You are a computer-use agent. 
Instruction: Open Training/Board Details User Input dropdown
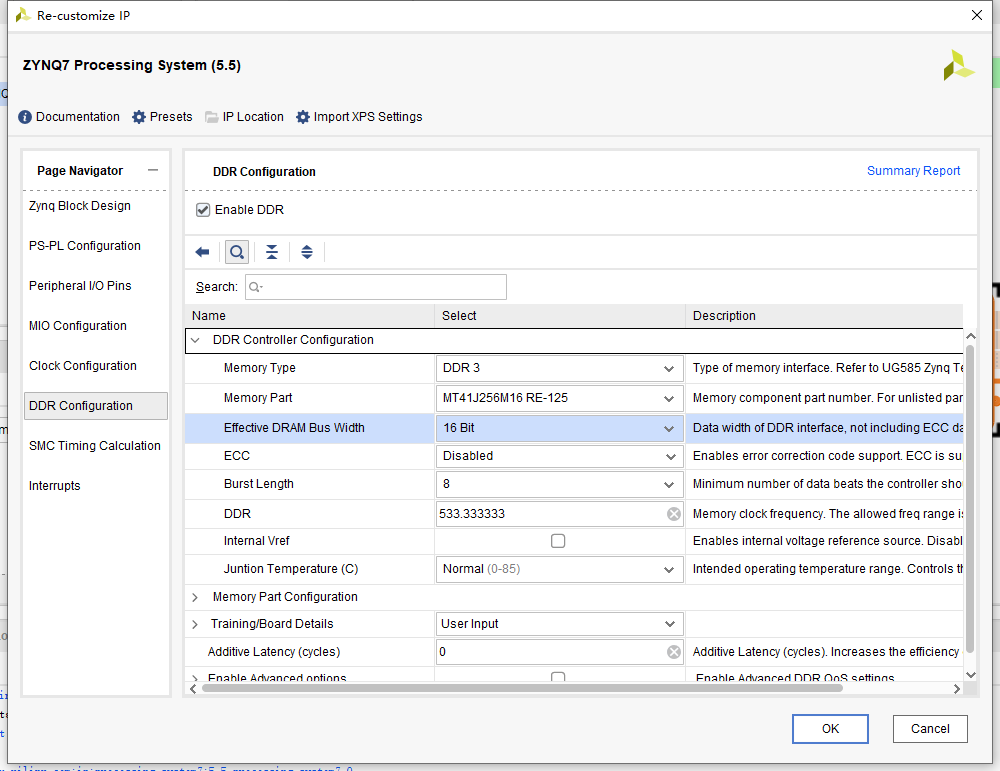coord(559,624)
